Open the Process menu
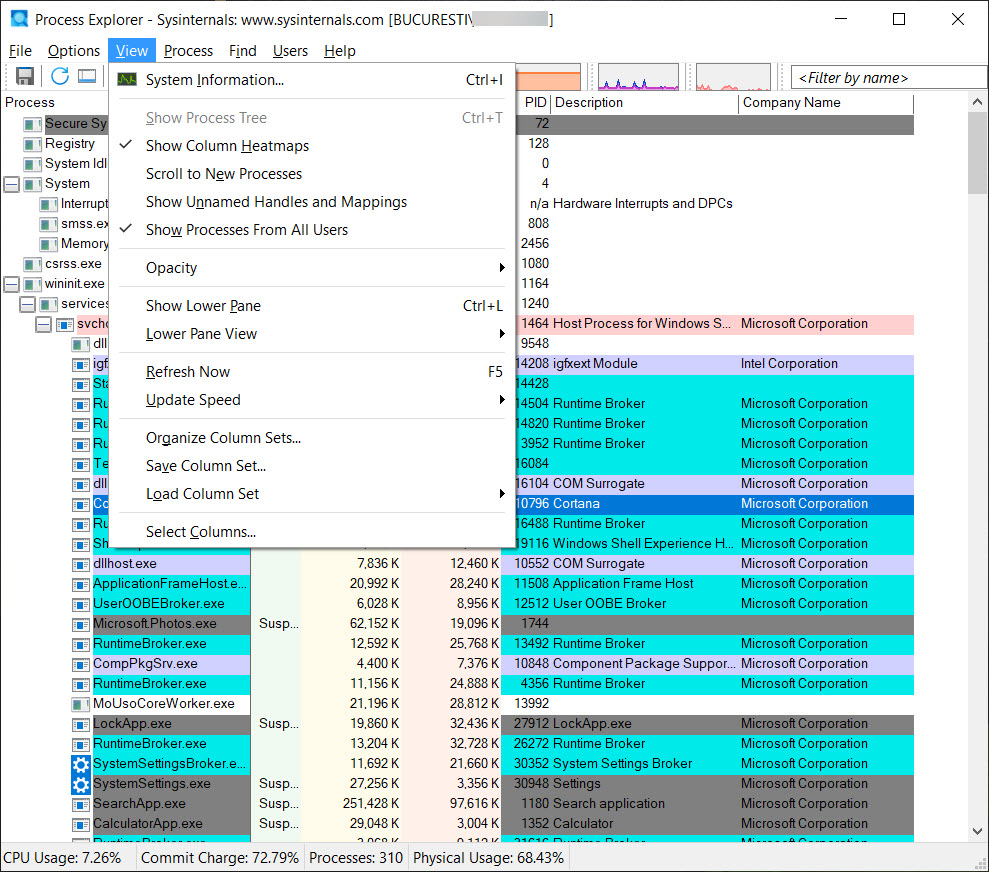 click(x=188, y=50)
